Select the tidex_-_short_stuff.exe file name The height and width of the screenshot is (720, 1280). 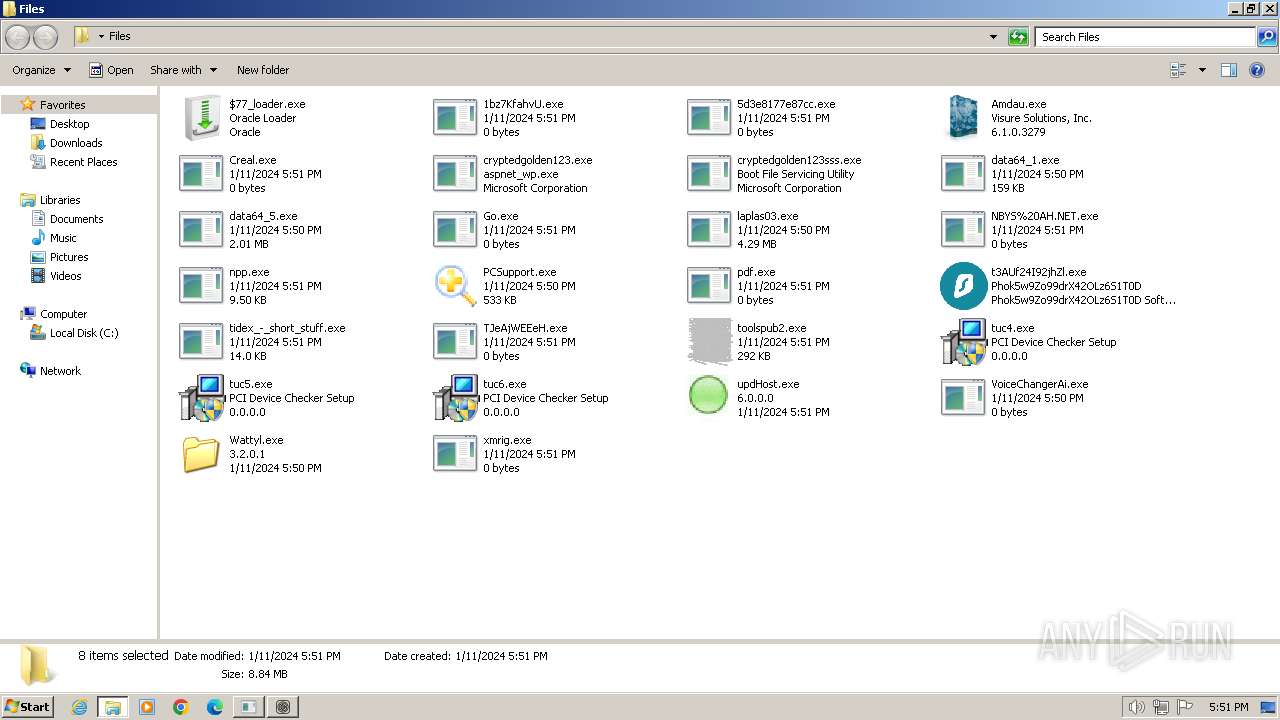coord(287,328)
